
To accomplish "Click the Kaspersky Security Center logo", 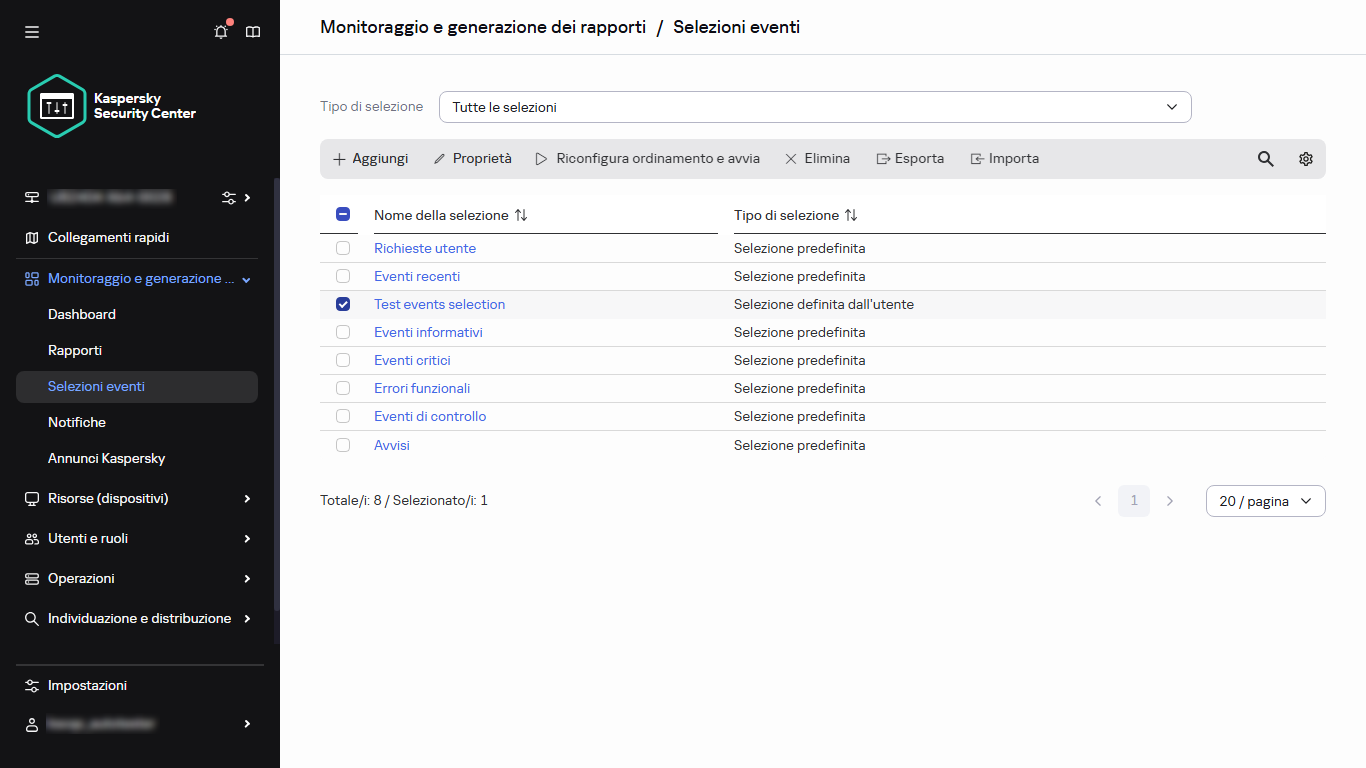I will tap(112, 106).
